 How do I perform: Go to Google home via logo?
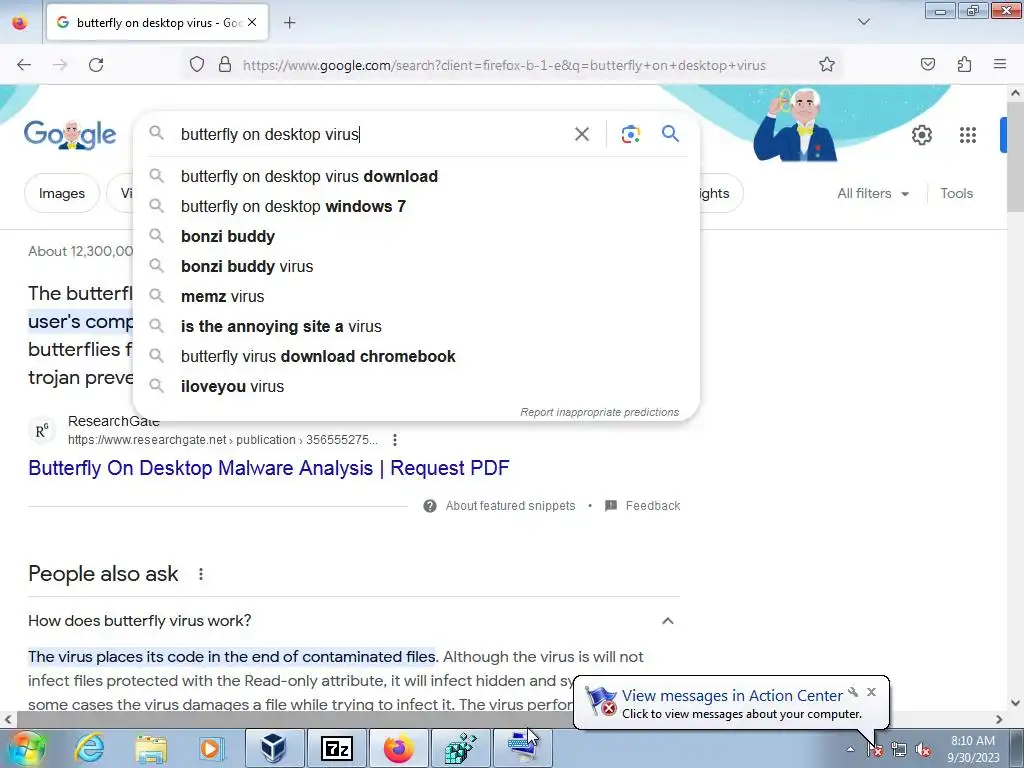[x=70, y=135]
